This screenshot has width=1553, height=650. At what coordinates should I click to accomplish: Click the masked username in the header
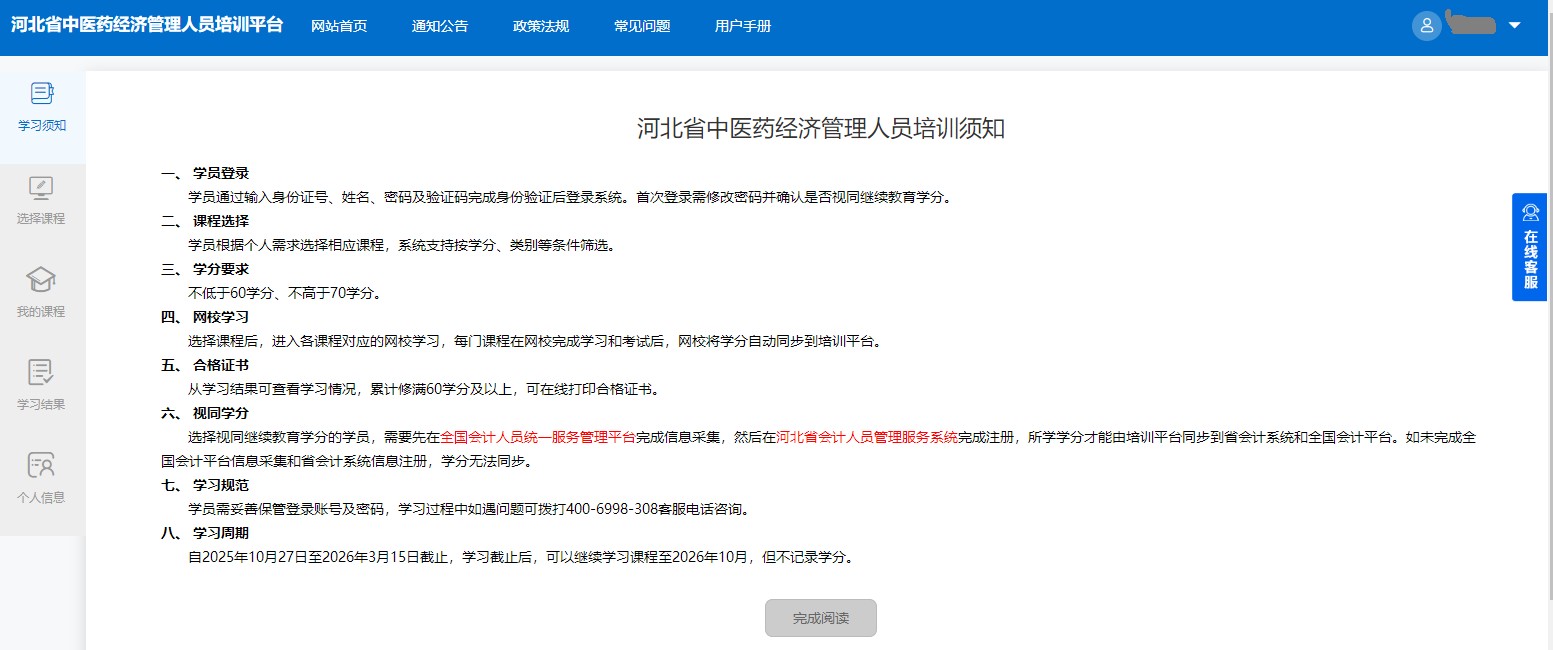[x=1471, y=26]
